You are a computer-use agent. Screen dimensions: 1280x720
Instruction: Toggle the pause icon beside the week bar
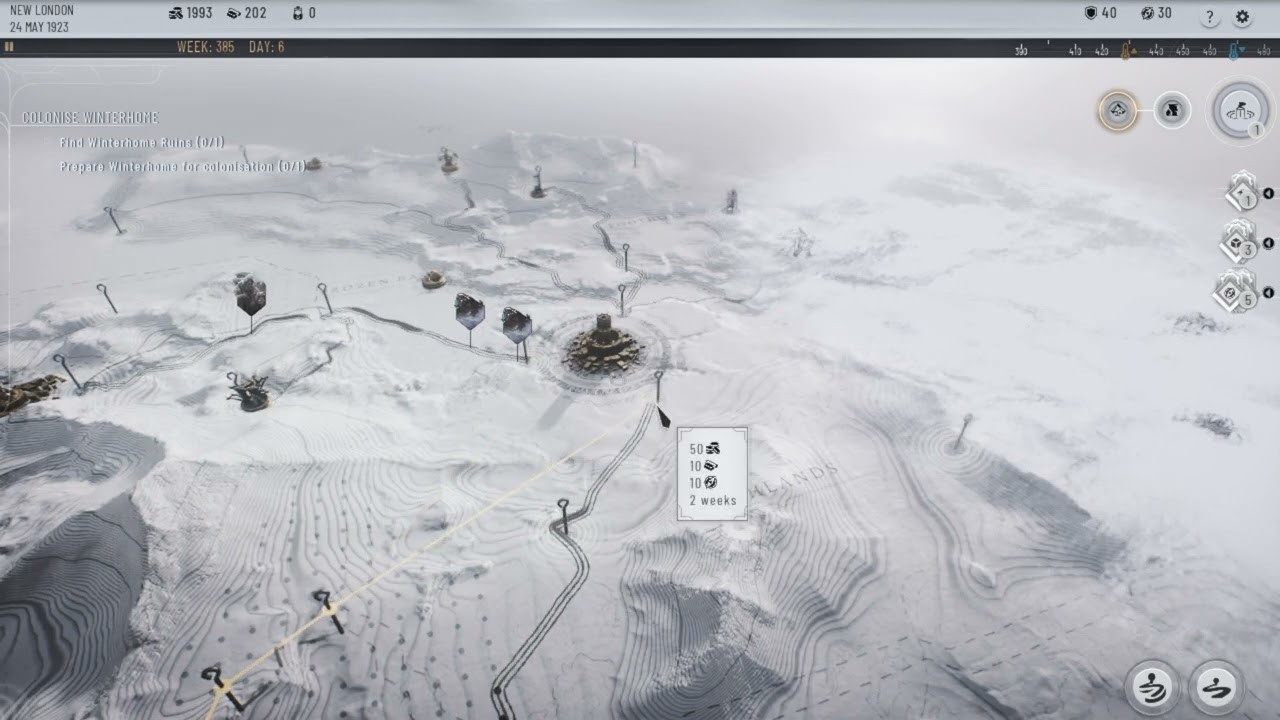click(x=9, y=47)
